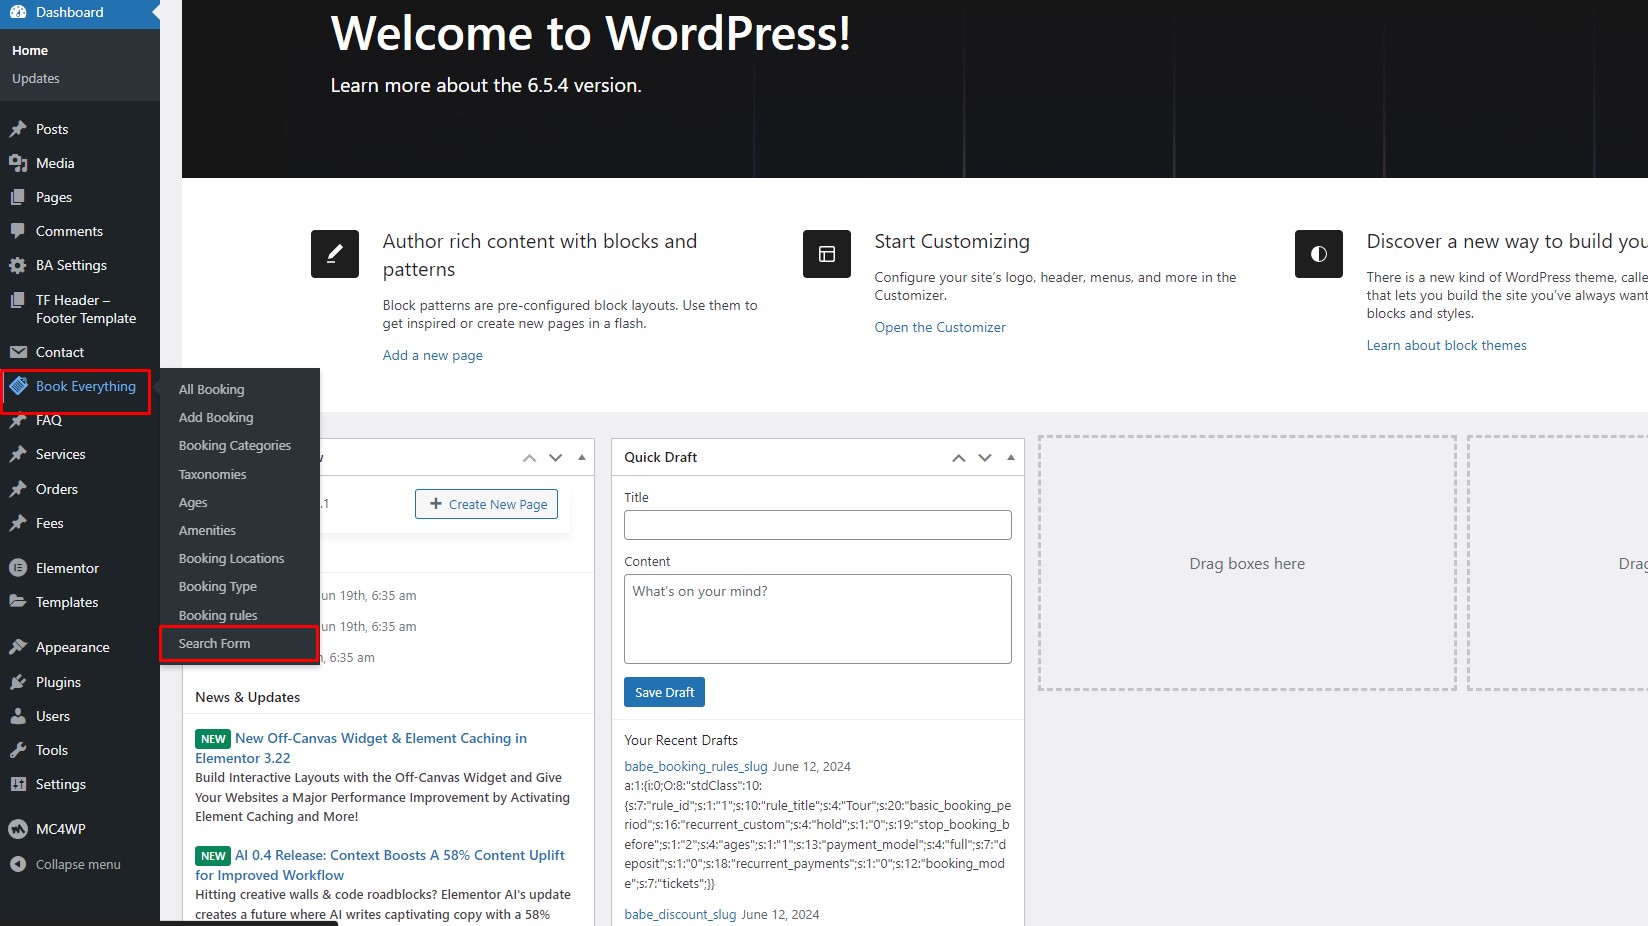Click the Pages icon in sidebar
This screenshot has width=1648, height=926.
pos(18,197)
